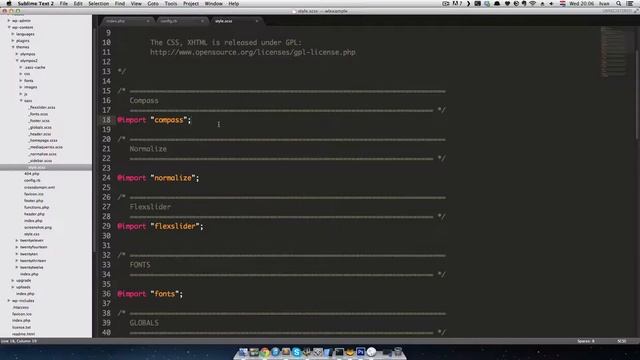Switch to the index.php tab

click(x=126, y=21)
